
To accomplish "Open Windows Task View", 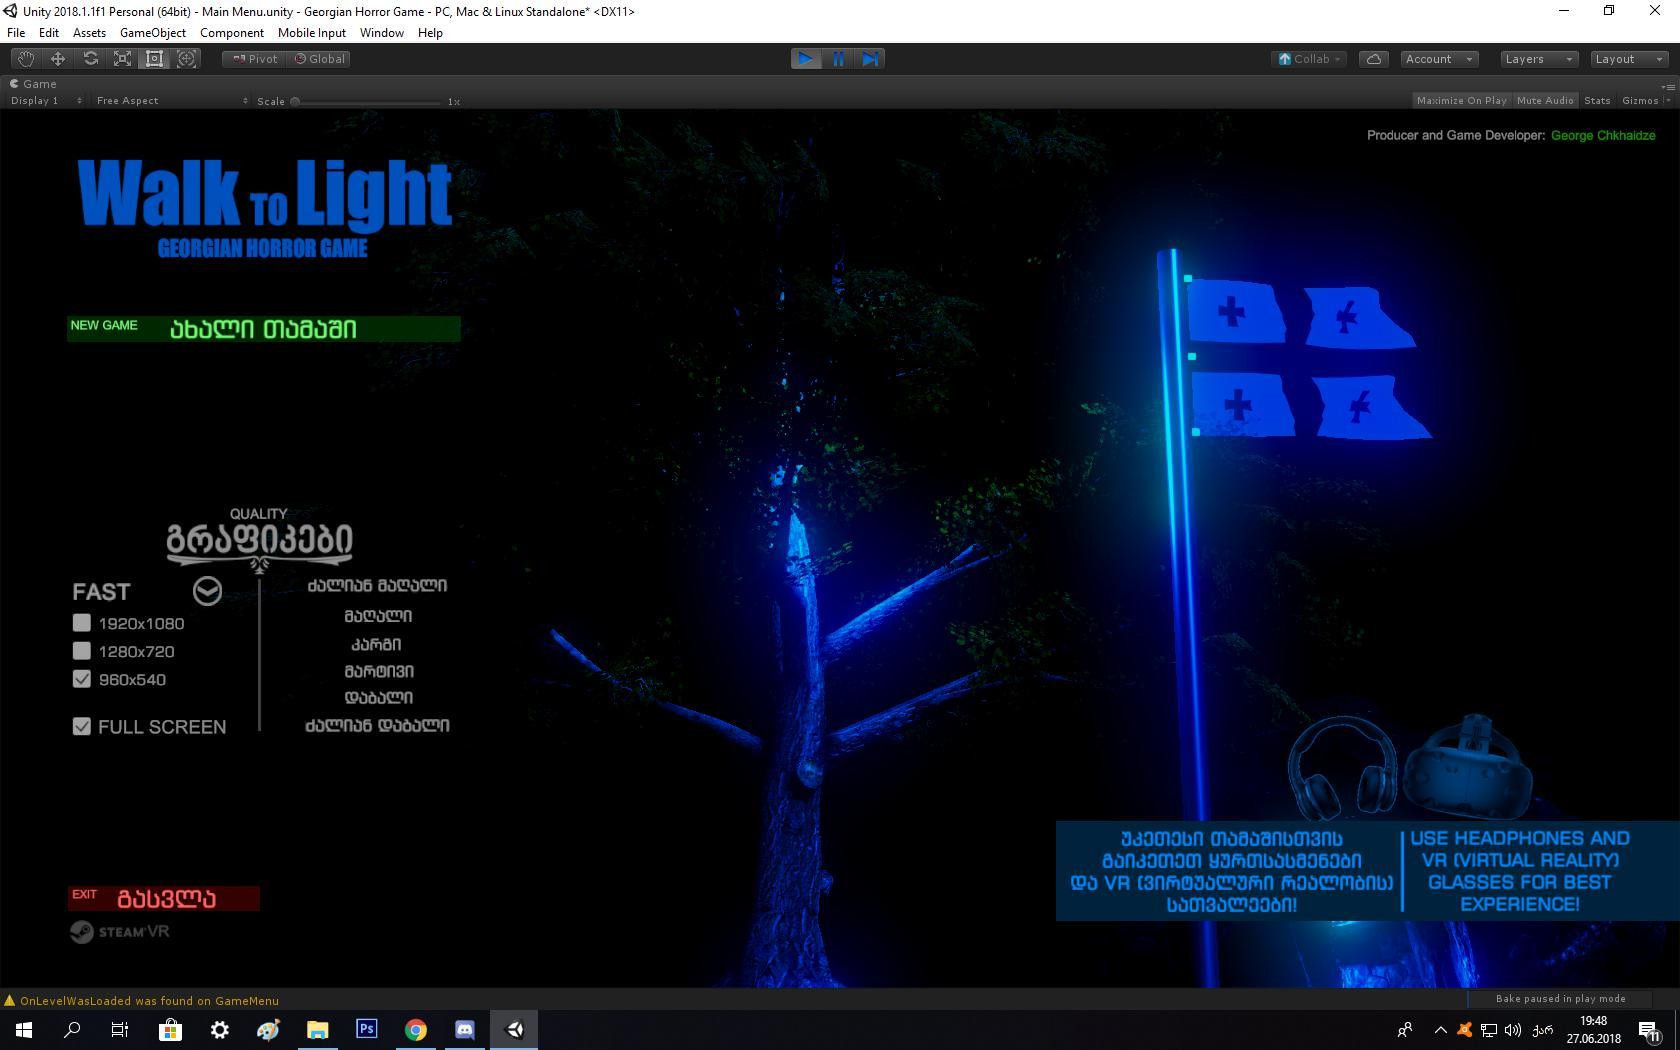I will point(120,1029).
